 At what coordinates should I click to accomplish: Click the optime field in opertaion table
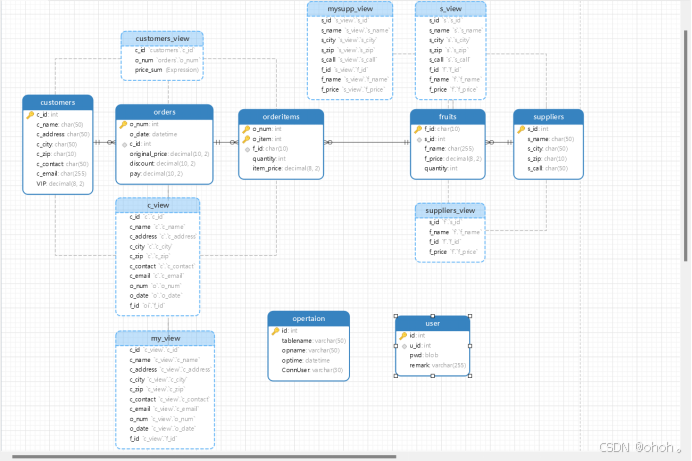(306, 360)
